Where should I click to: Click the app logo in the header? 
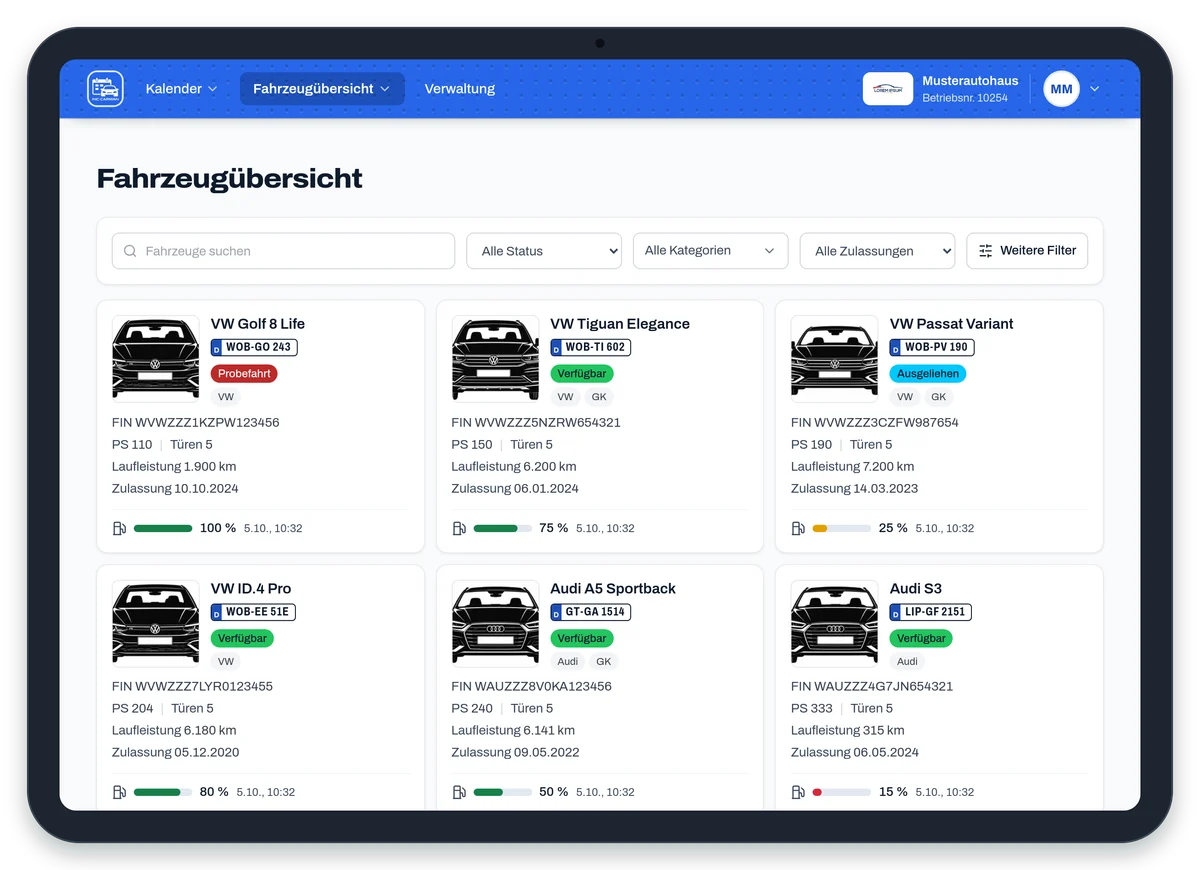tap(105, 89)
